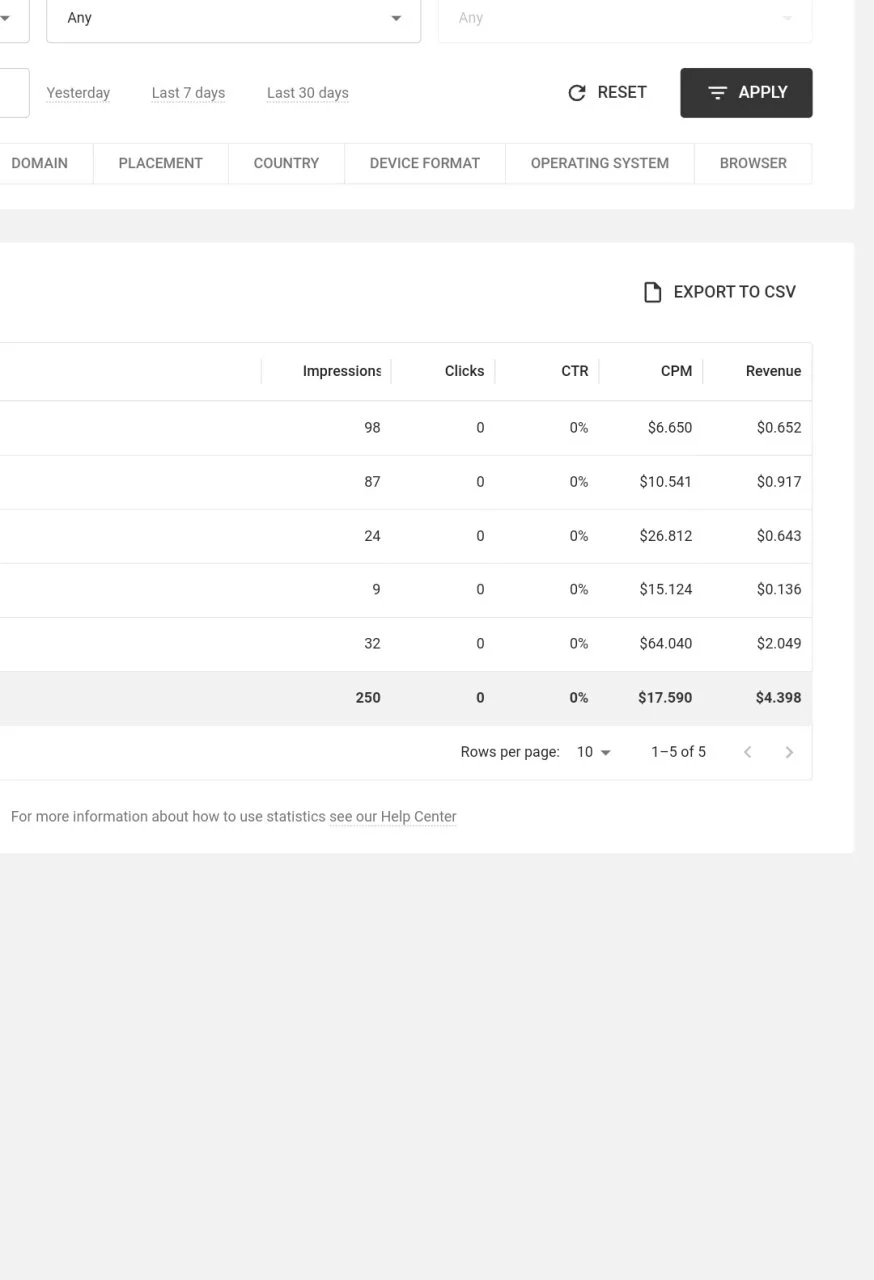Switch to the Browser tab
This screenshot has height=1280, width=874.
[x=753, y=163]
